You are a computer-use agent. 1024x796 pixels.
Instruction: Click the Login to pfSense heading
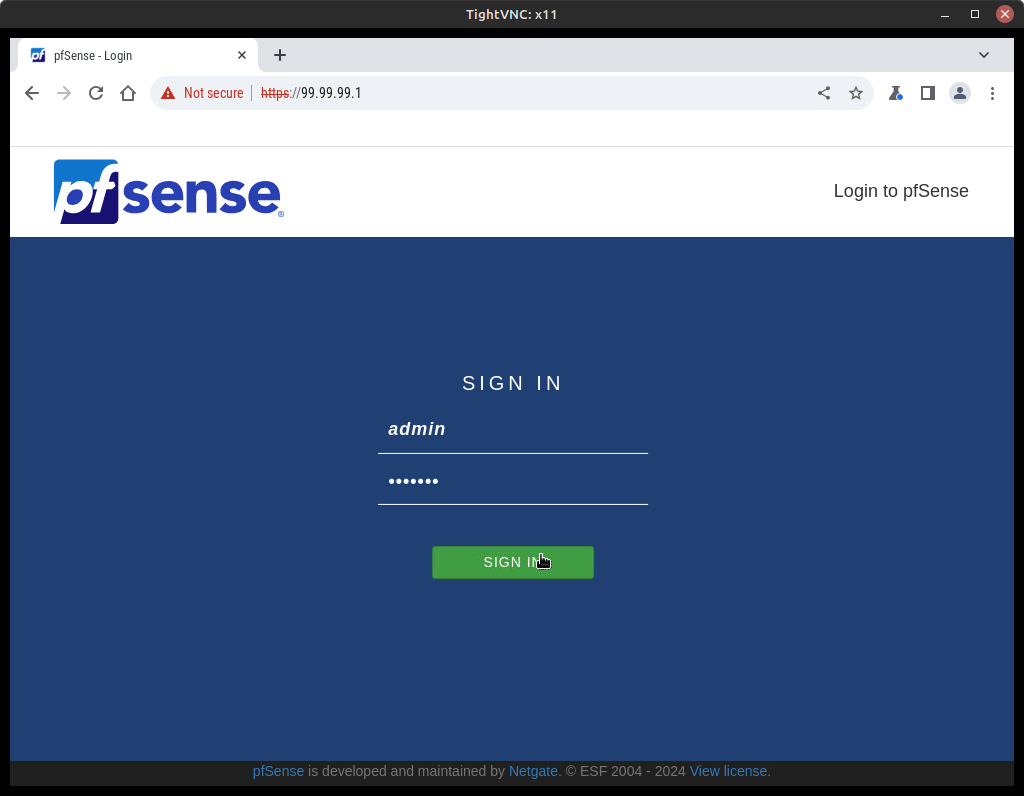click(x=901, y=191)
